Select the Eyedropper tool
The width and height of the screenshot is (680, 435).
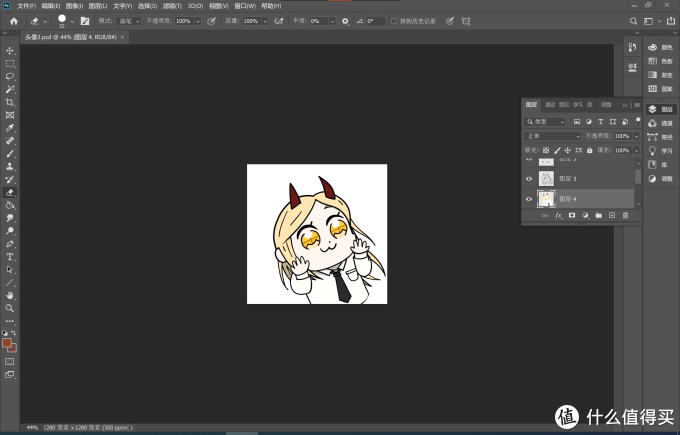pos(10,128)
